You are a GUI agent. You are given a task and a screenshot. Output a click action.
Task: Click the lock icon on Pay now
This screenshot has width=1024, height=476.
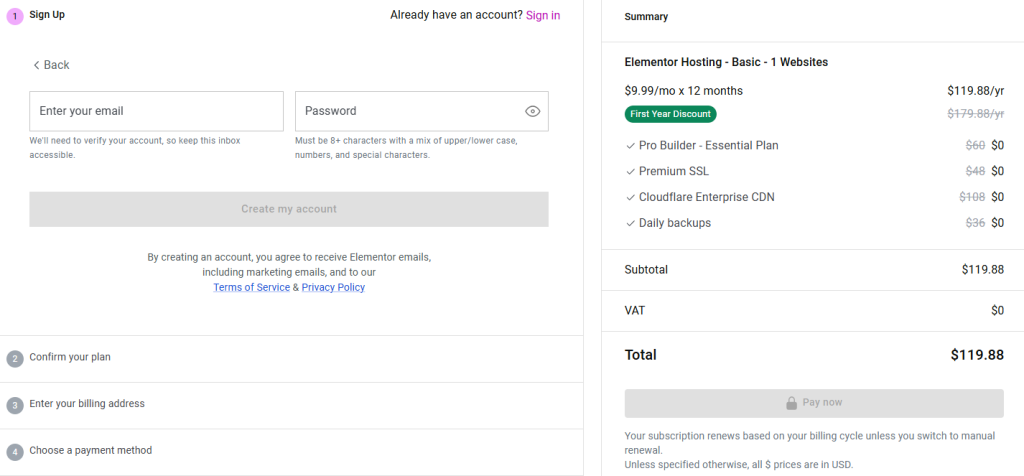791,403
